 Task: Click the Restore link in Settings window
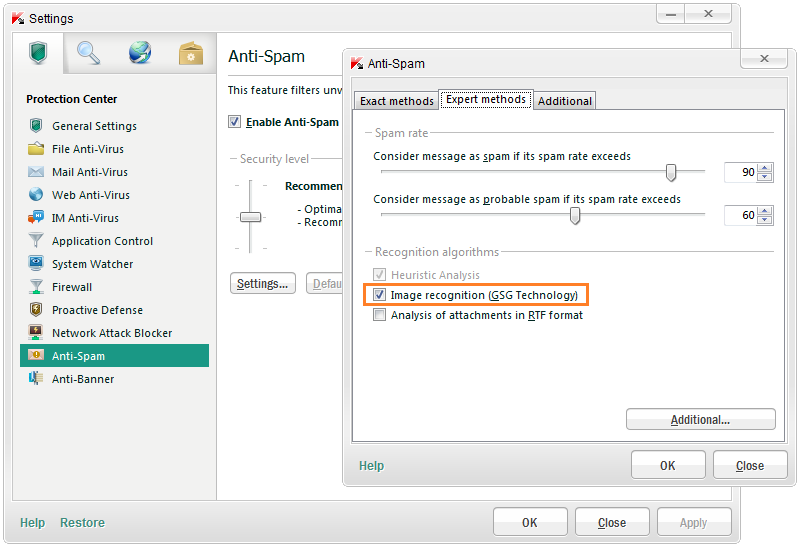point(82,522)
